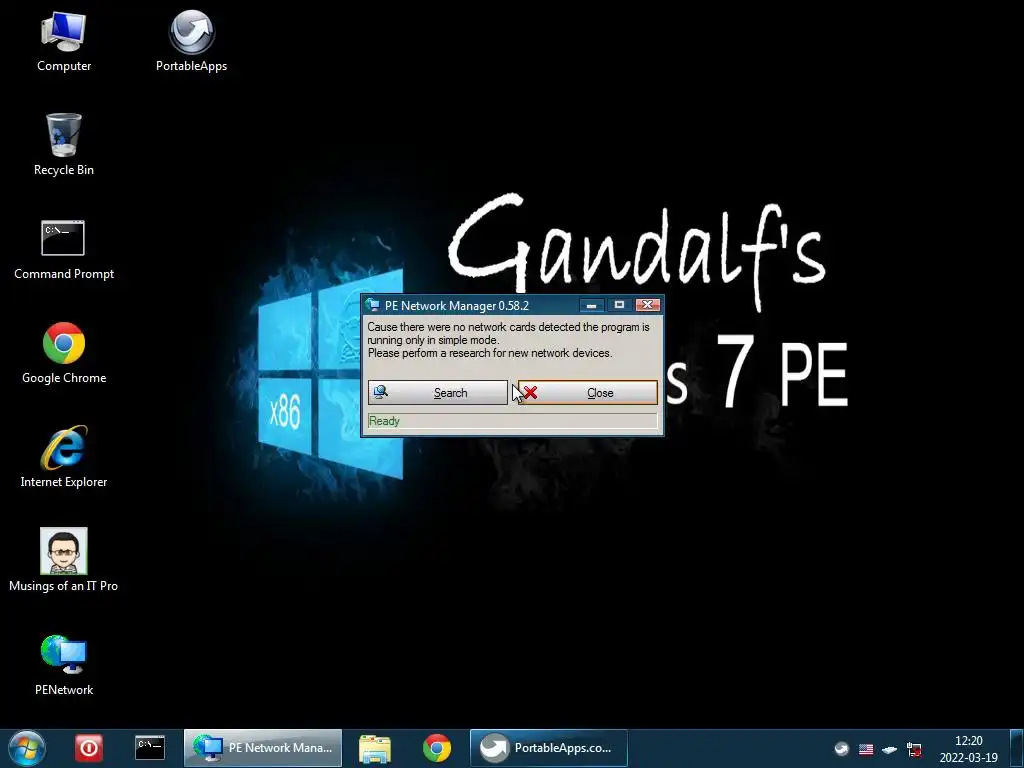This screenshot has height=768, width=1024.
Task: Click Search for new network devices
Action: tap(438, 392)
